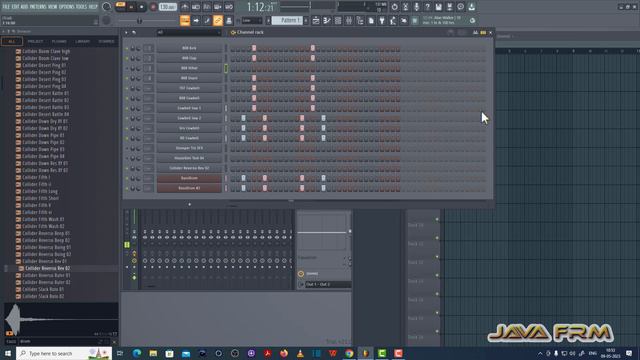Switch browser to the ALL tab
This screenshot has height=360, width=640.
(11, 41)
